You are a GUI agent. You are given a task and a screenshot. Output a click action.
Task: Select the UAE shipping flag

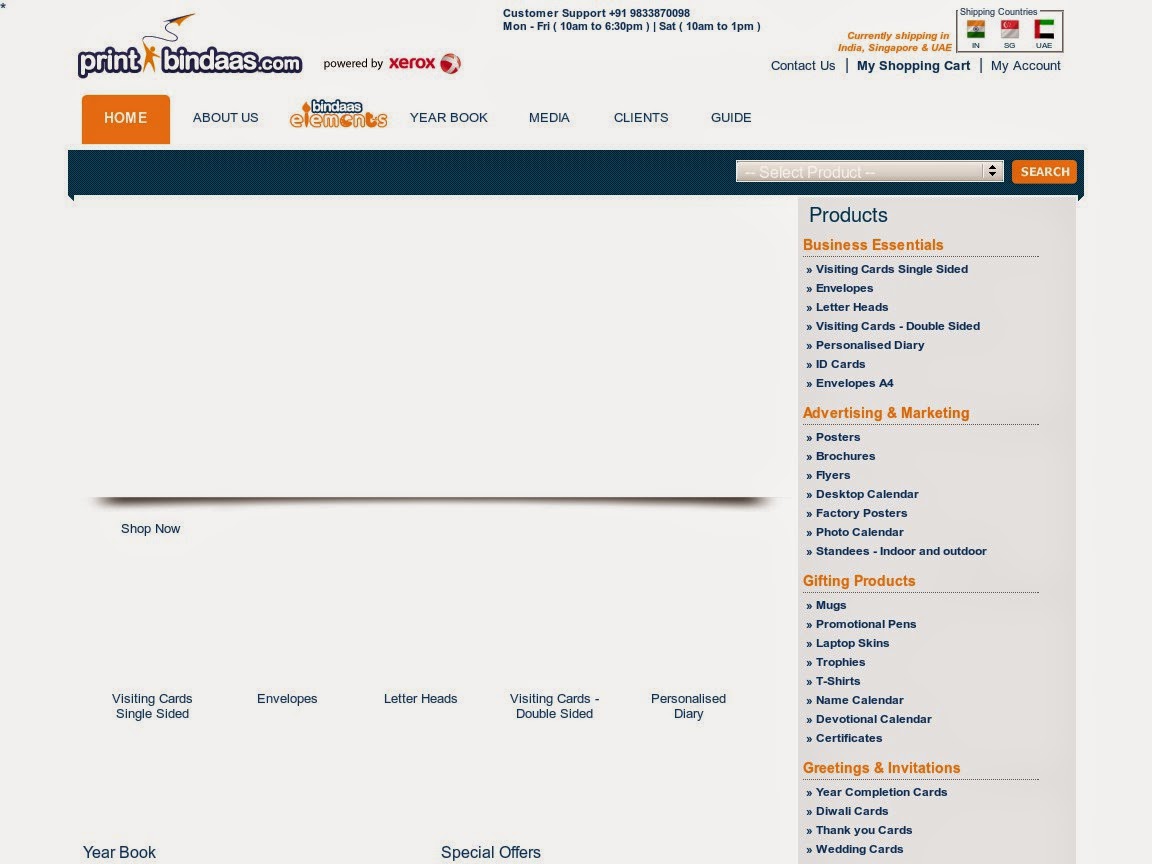[1044, 30]
